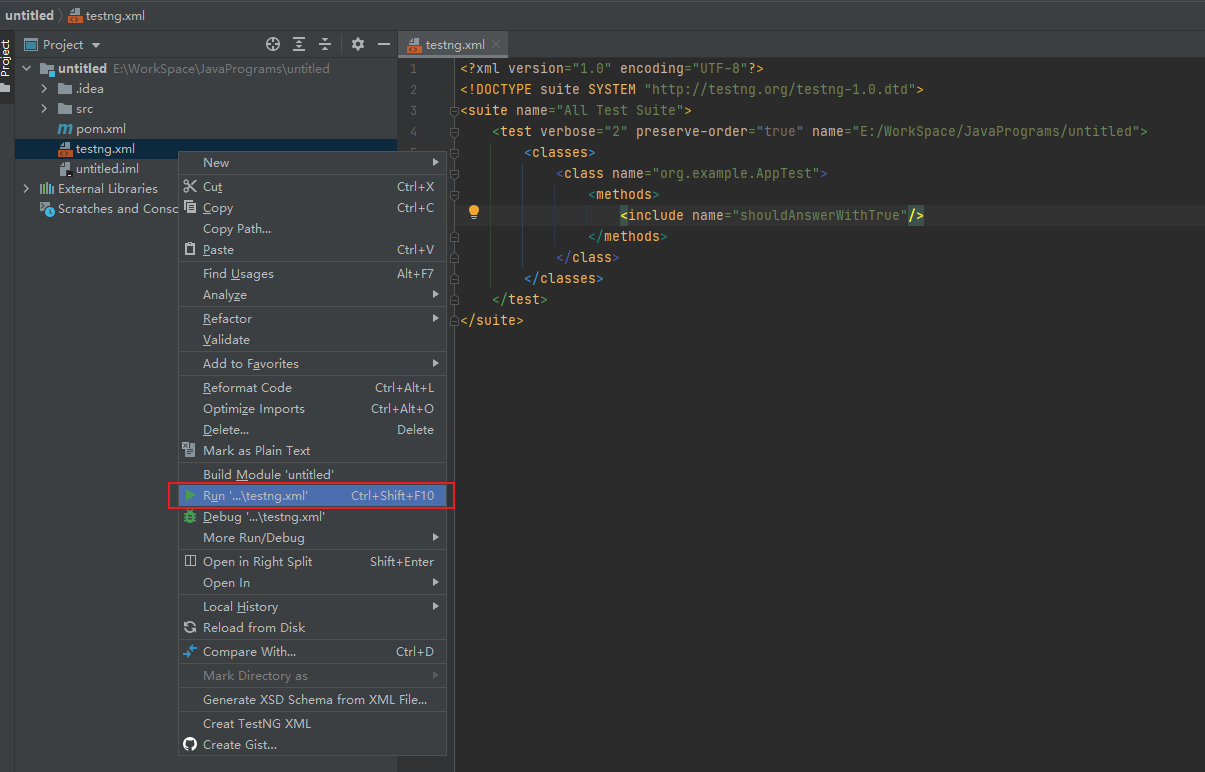Select pom.xml in project tree
1205x772 pixels.
[x=101, y=129]
